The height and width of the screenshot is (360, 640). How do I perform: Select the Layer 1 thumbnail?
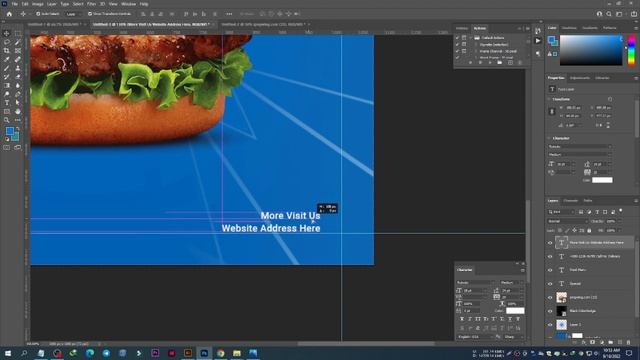(562, 325)
